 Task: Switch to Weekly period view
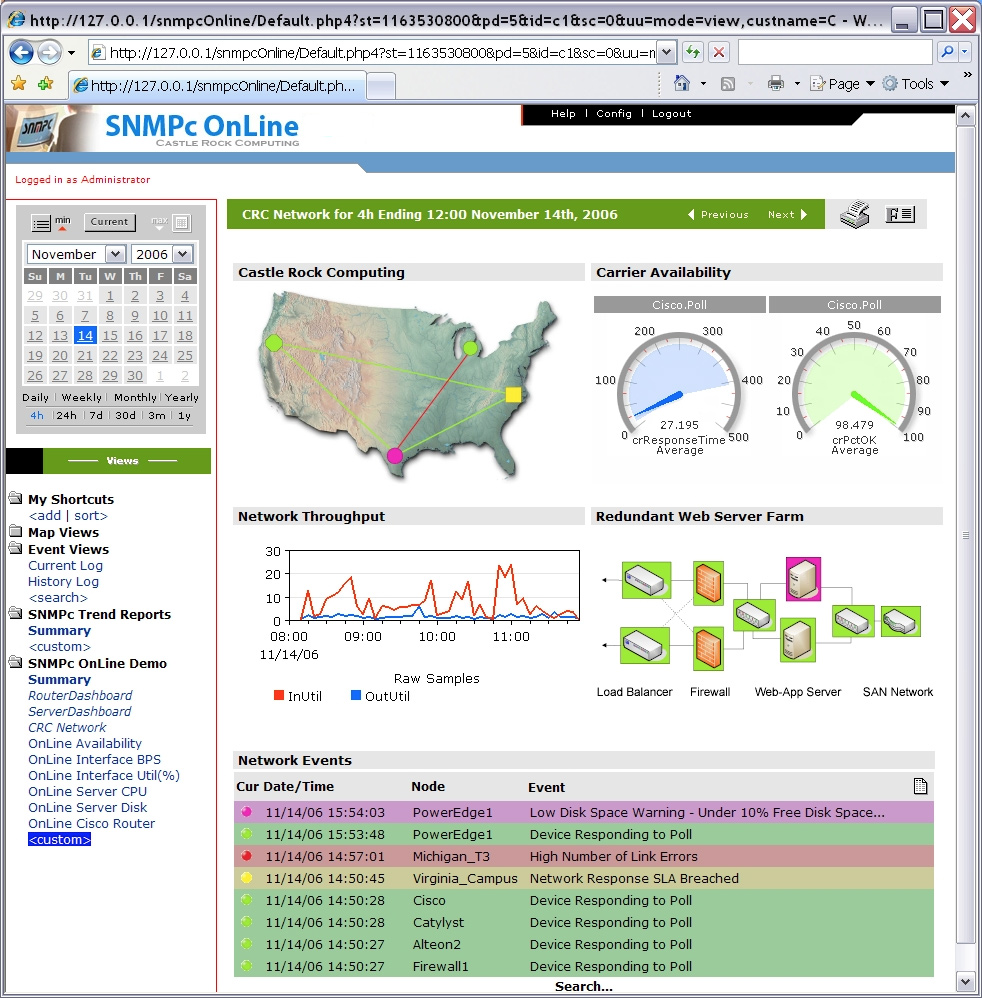click(81, 397)
